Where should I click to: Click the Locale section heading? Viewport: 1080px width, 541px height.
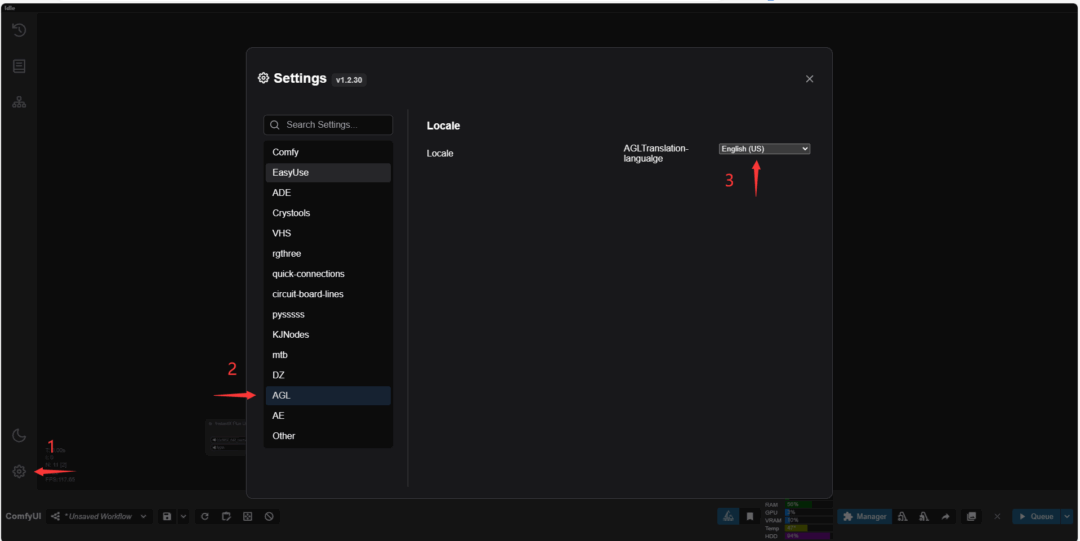coord(443,126)
